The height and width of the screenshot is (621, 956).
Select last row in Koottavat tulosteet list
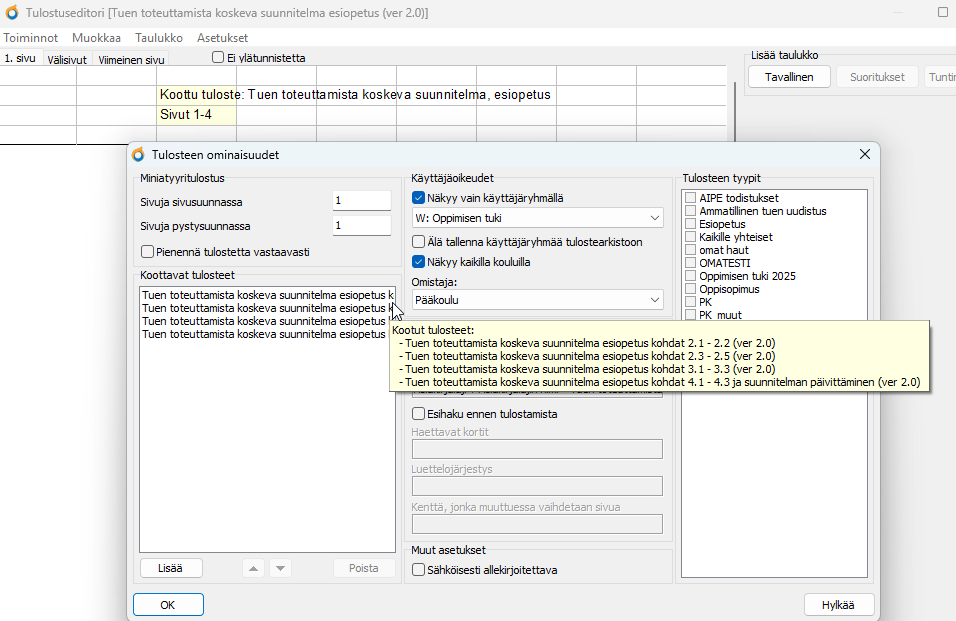click(x=267, y=334)
